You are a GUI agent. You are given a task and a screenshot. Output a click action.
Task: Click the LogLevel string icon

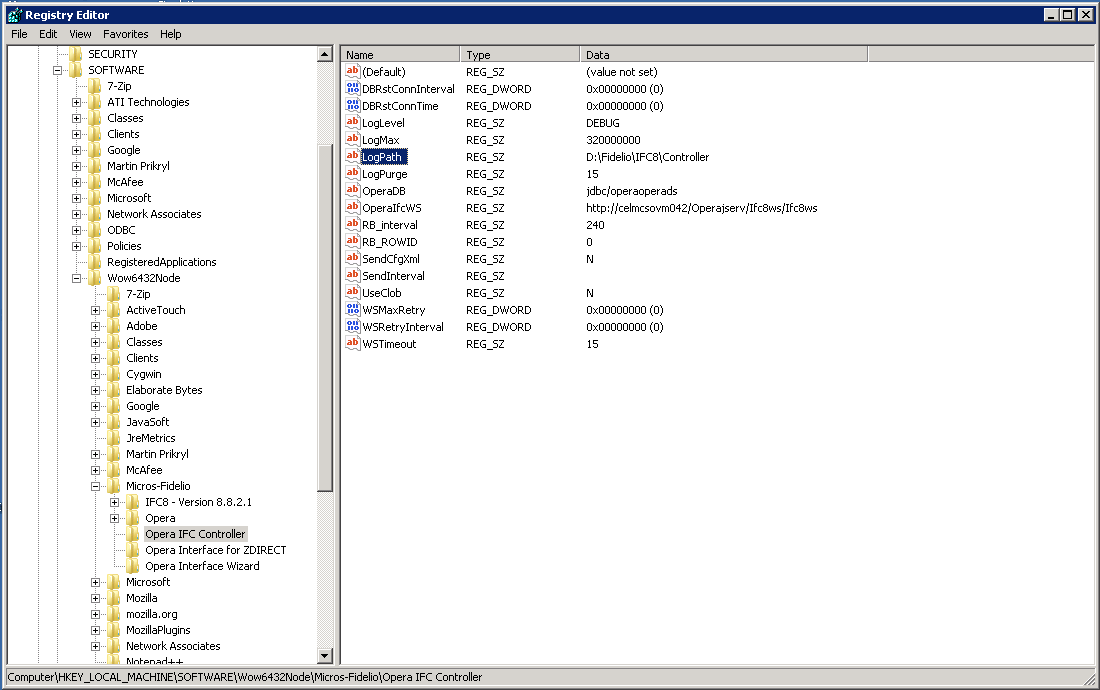(352, 123)
